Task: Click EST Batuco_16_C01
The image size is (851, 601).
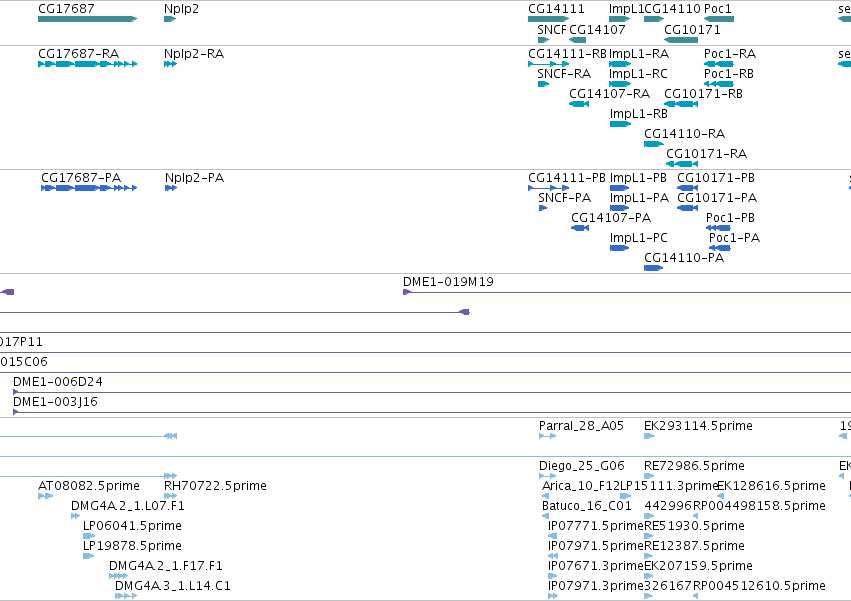Action: pos(545,517)
